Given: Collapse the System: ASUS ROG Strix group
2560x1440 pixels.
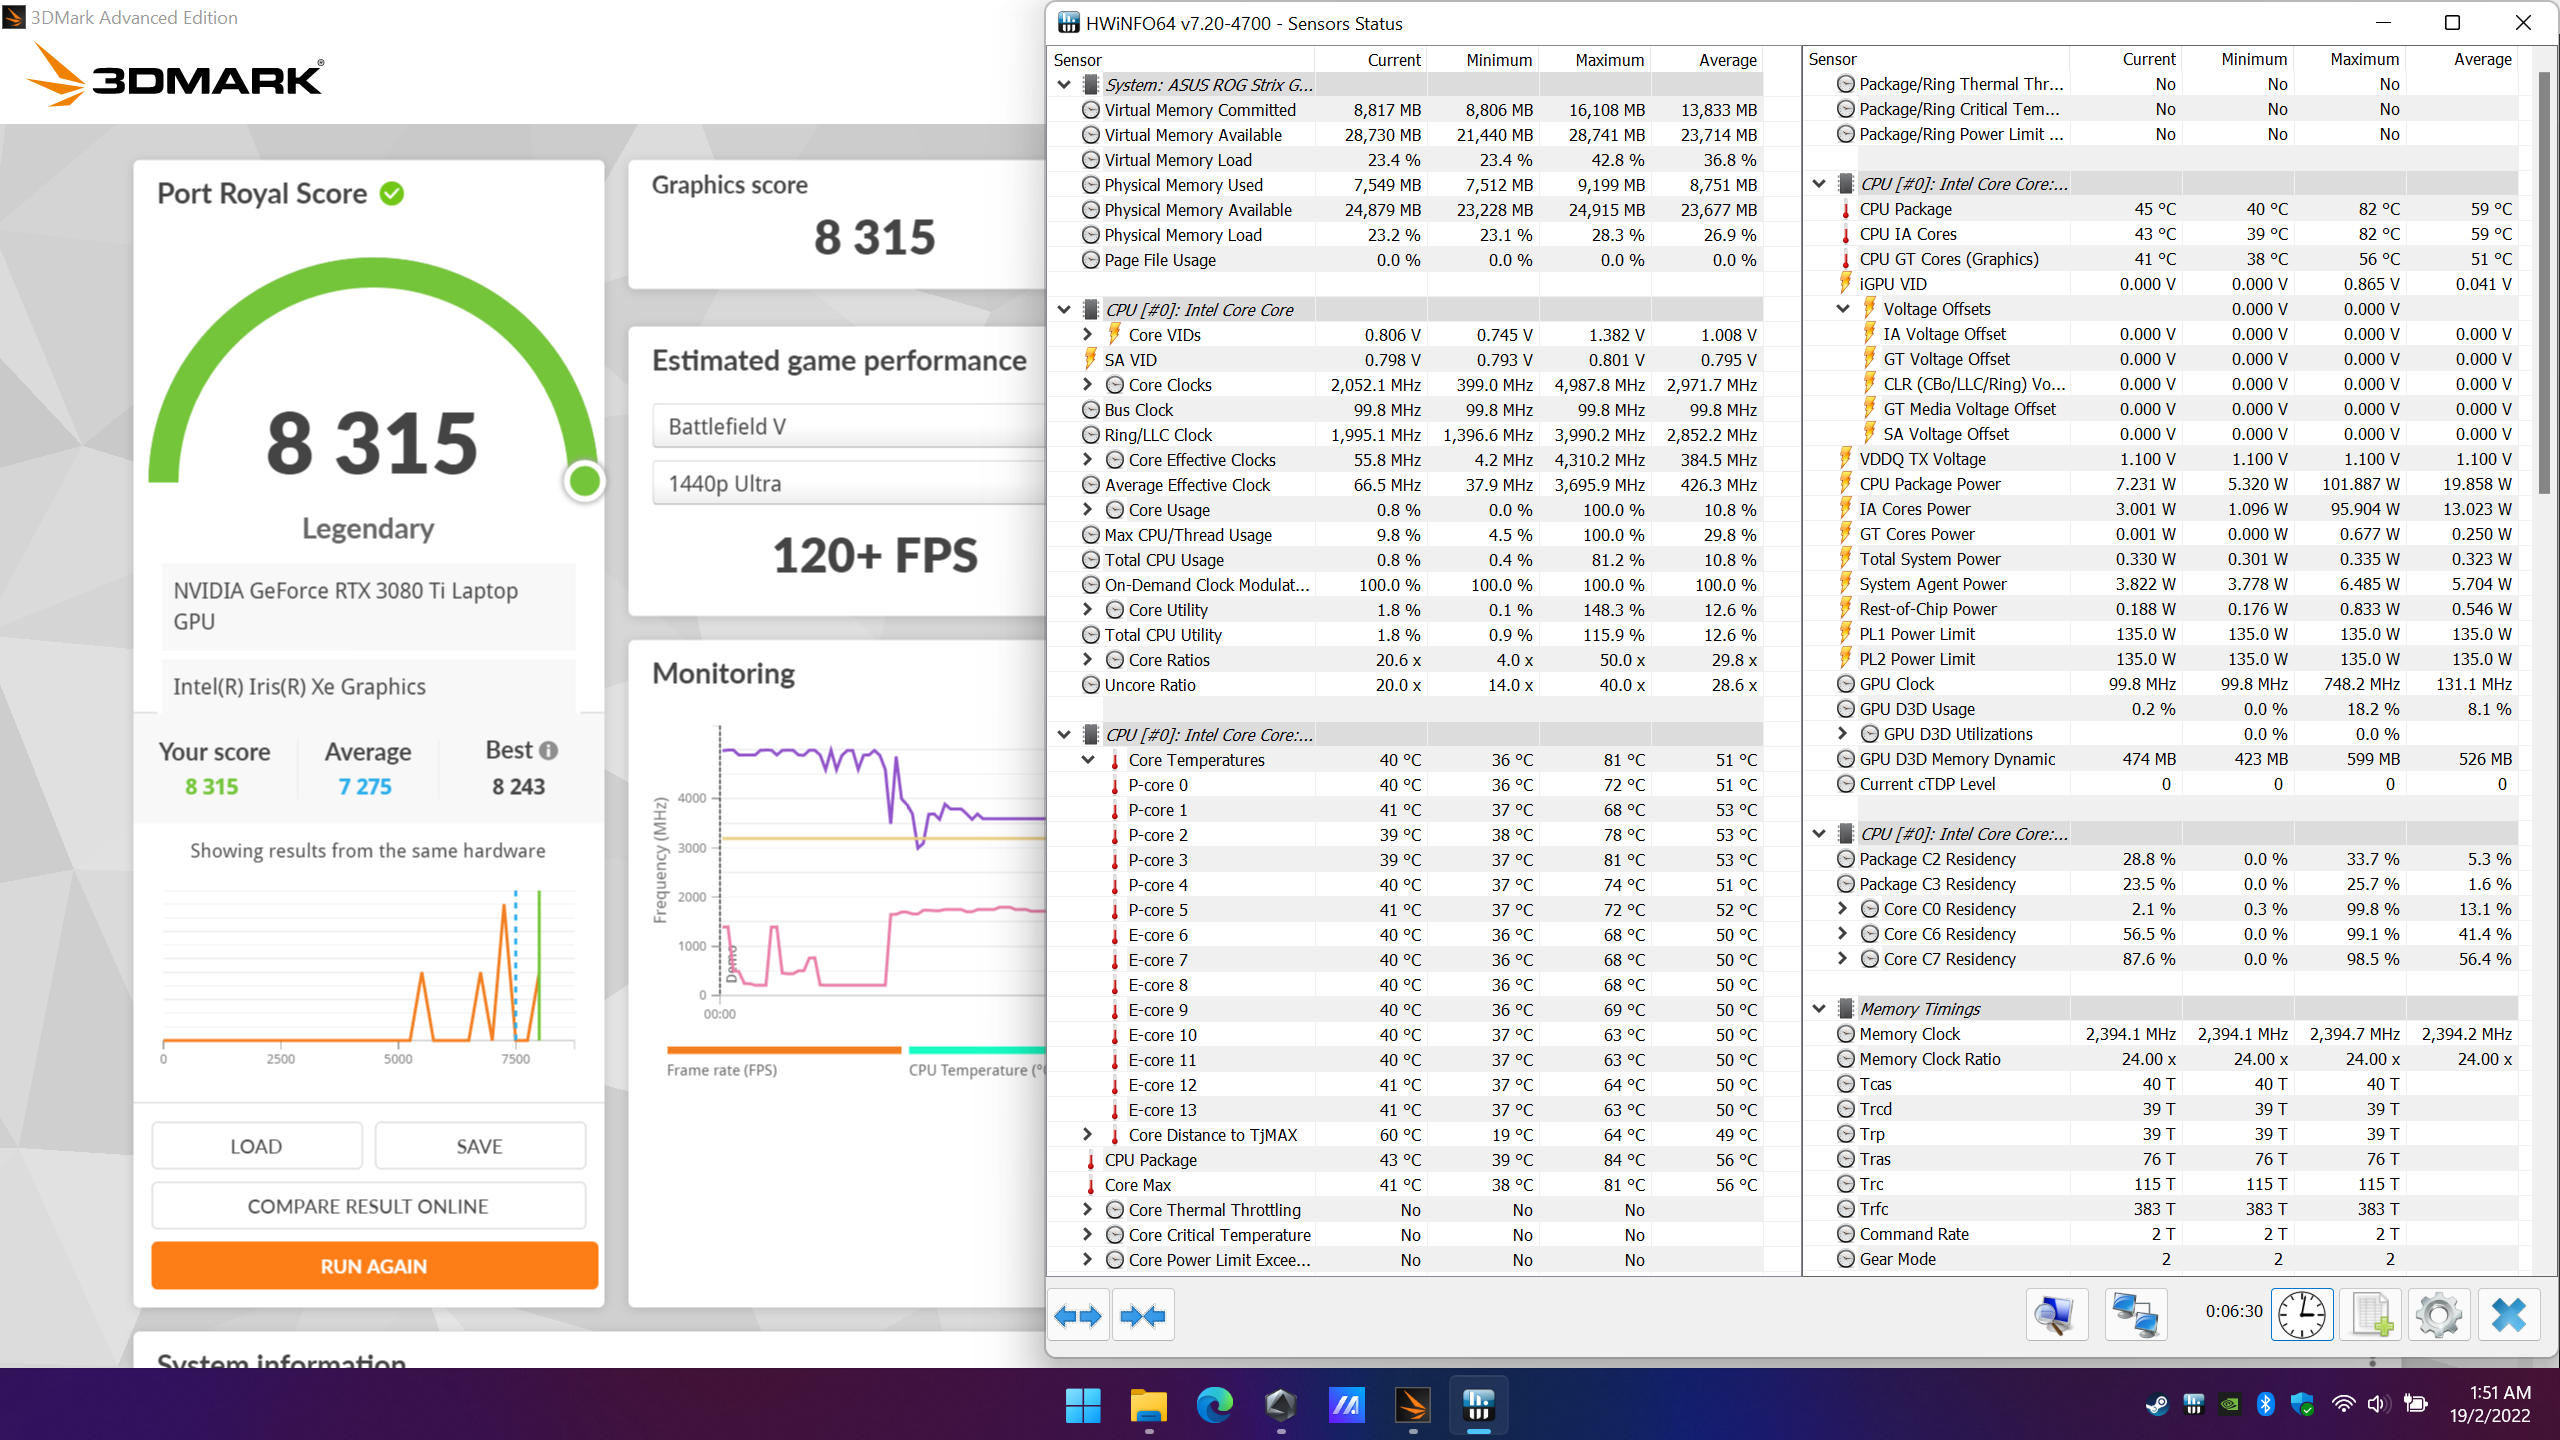Looking at the screenshot, I should pyautogui.click(x=1064, y=85).
